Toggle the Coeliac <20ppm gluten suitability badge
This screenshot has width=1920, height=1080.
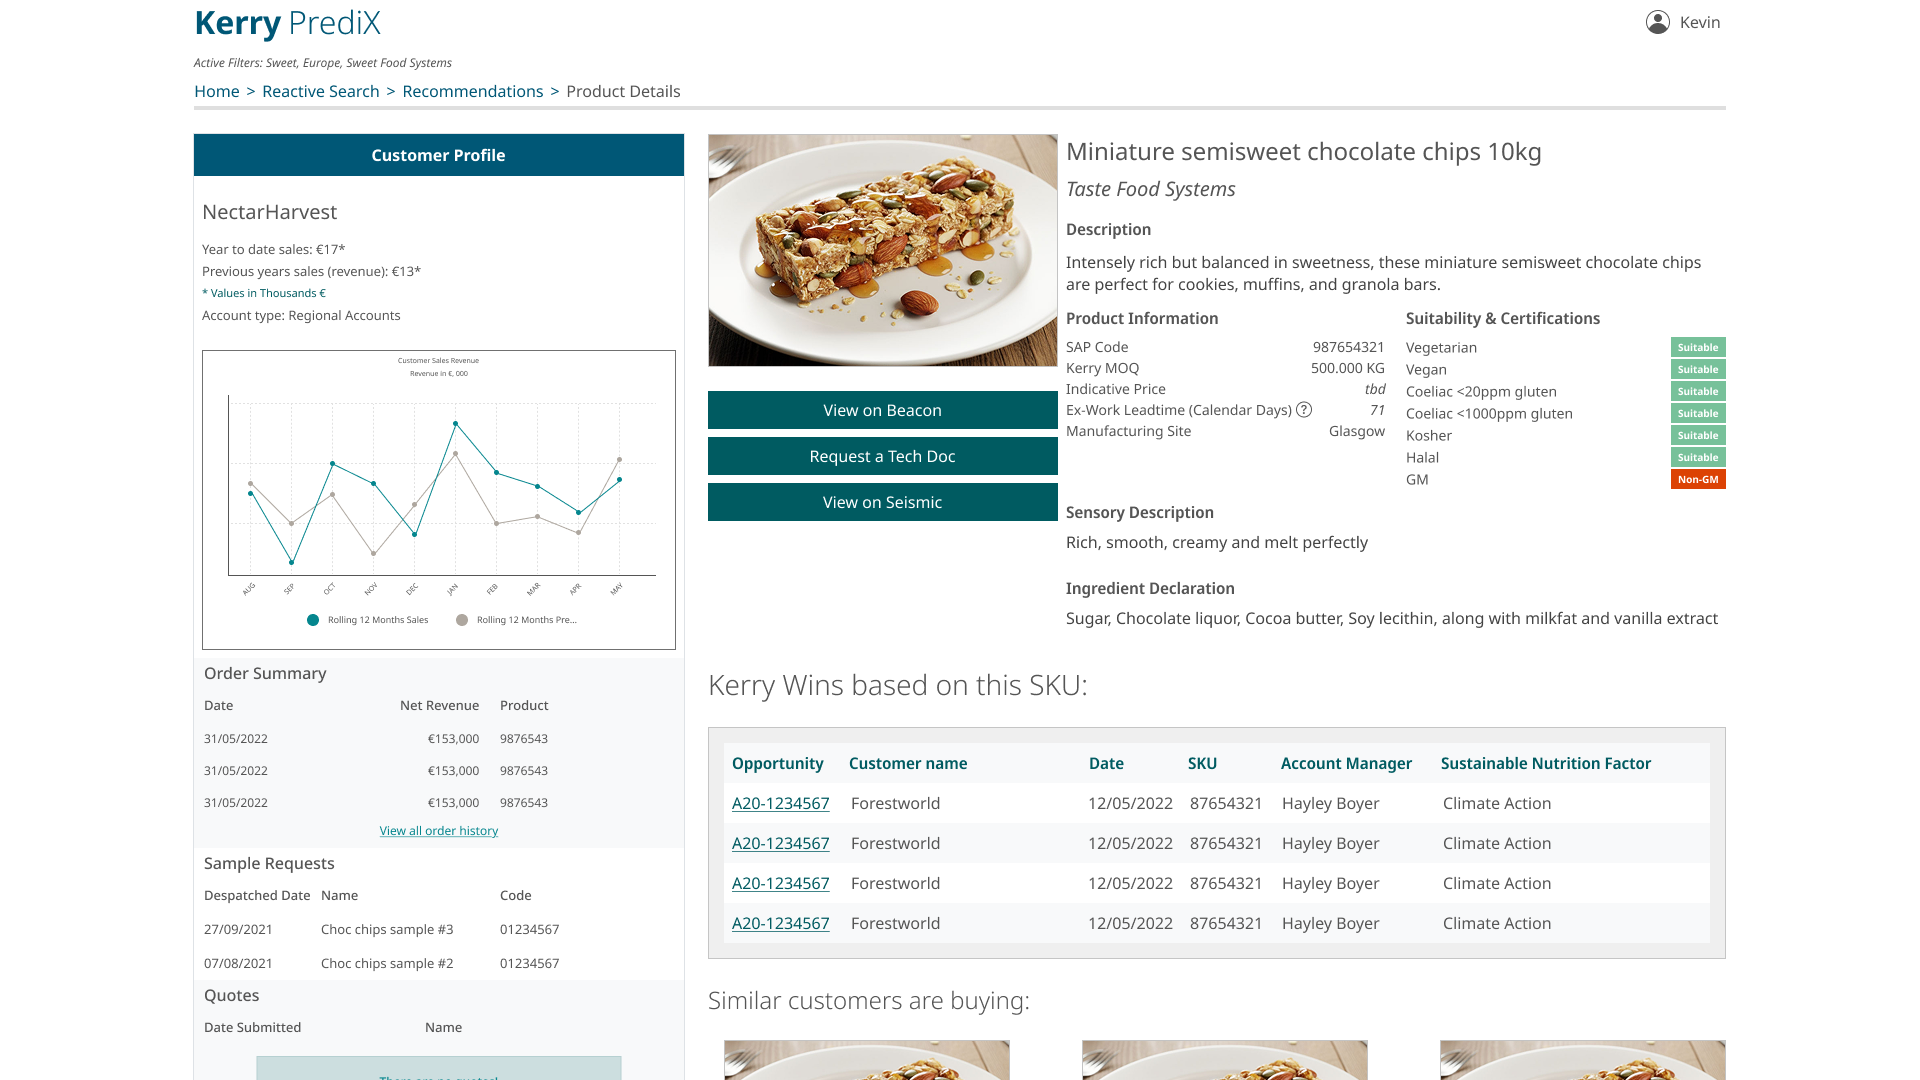pyautogui.click(x=1697, y=391)
